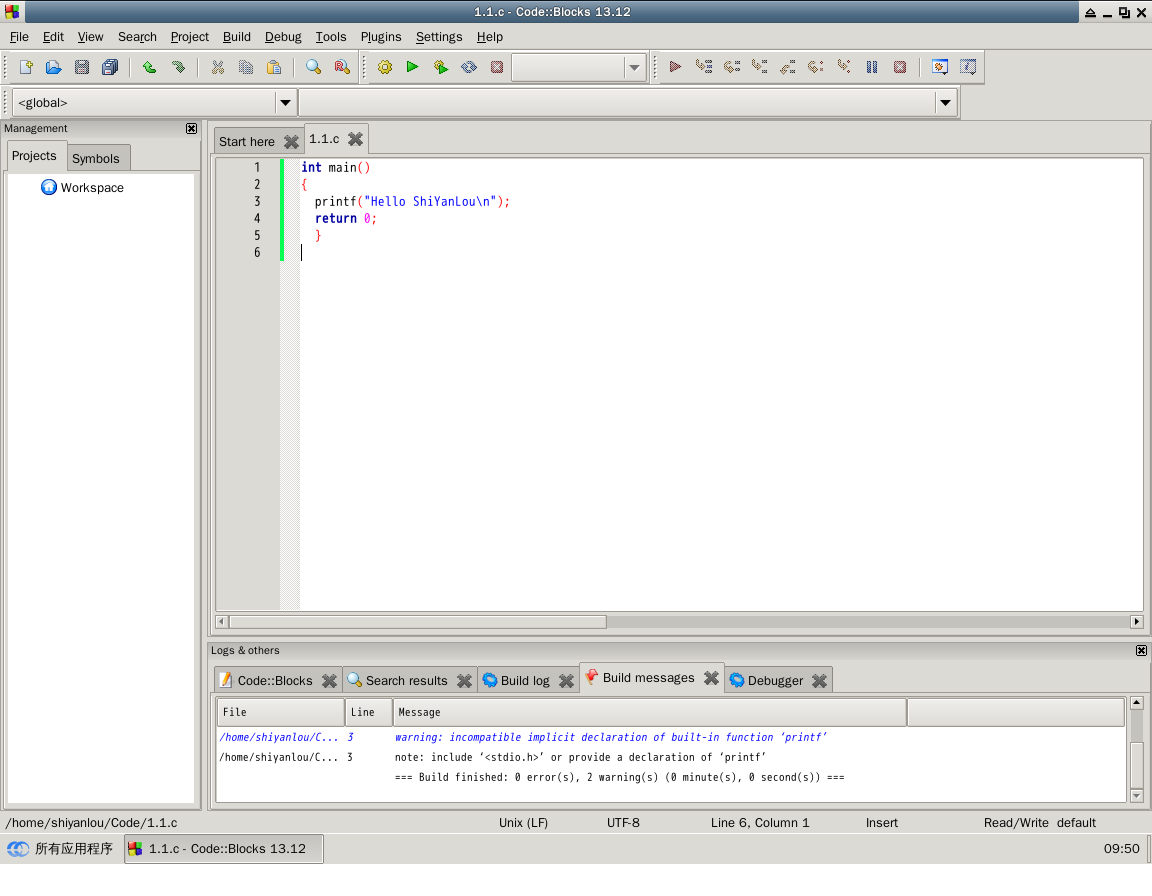1152x896 pixels.
Task: Switch to the Build log tab
Action: [524, 681]
